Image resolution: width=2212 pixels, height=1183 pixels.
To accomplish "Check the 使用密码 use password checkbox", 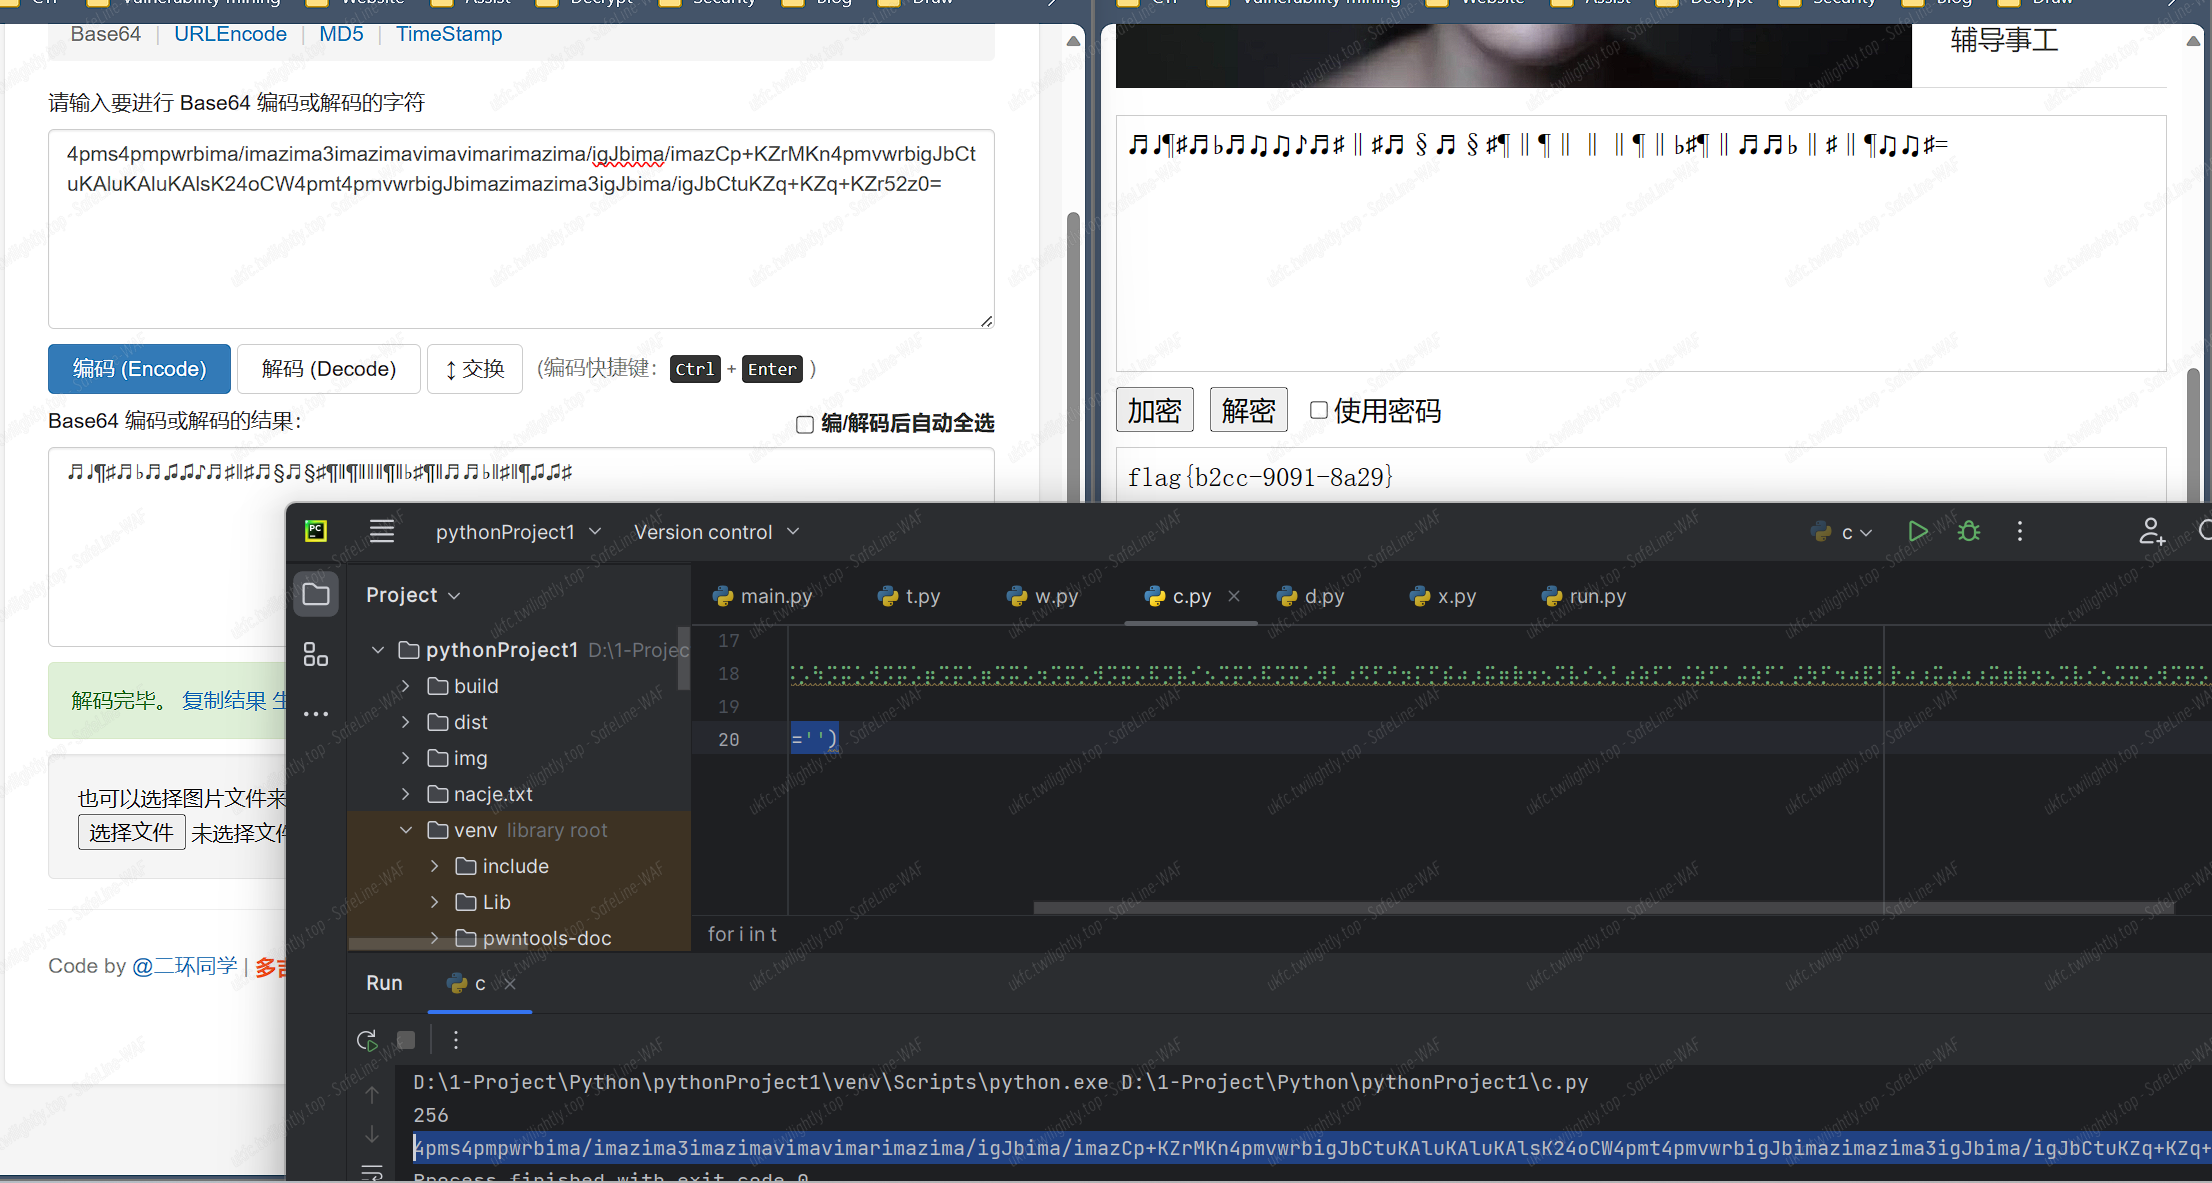I will click(1319, 410).
